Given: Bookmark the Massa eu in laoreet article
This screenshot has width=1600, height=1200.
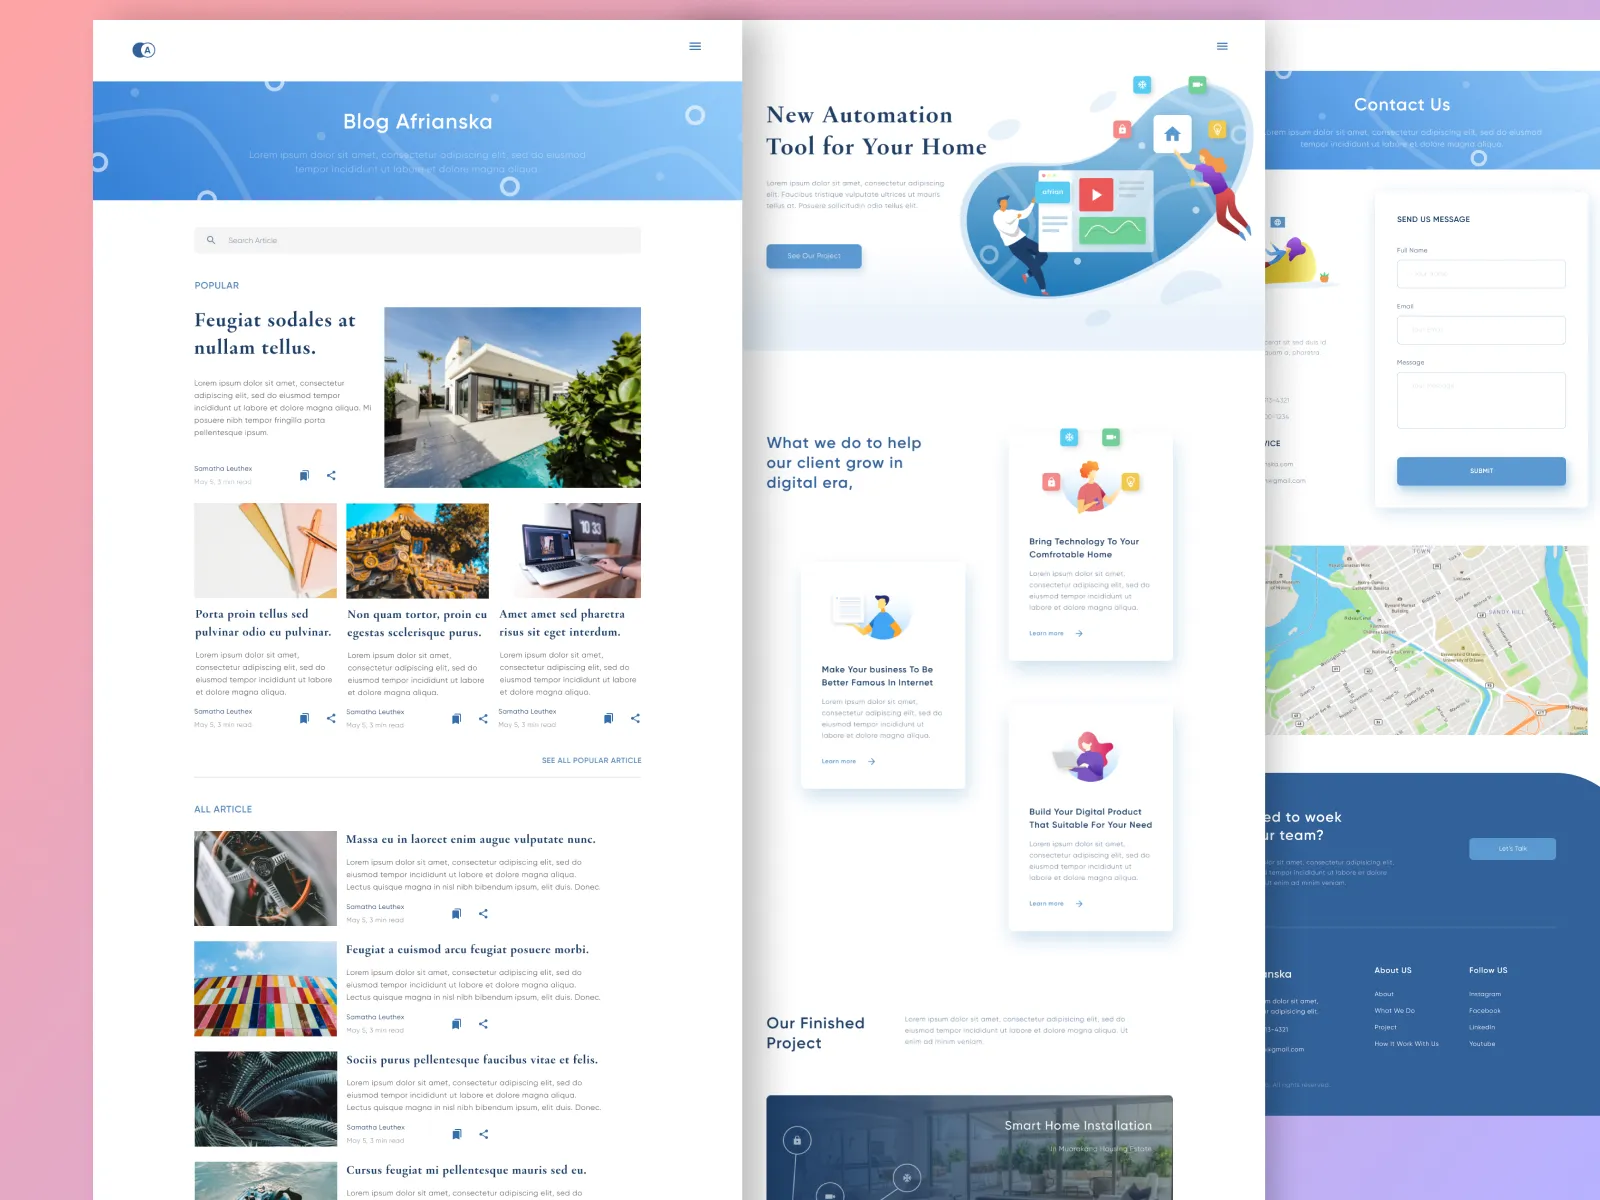Looking at the screenshot, I should click(456, 913).
